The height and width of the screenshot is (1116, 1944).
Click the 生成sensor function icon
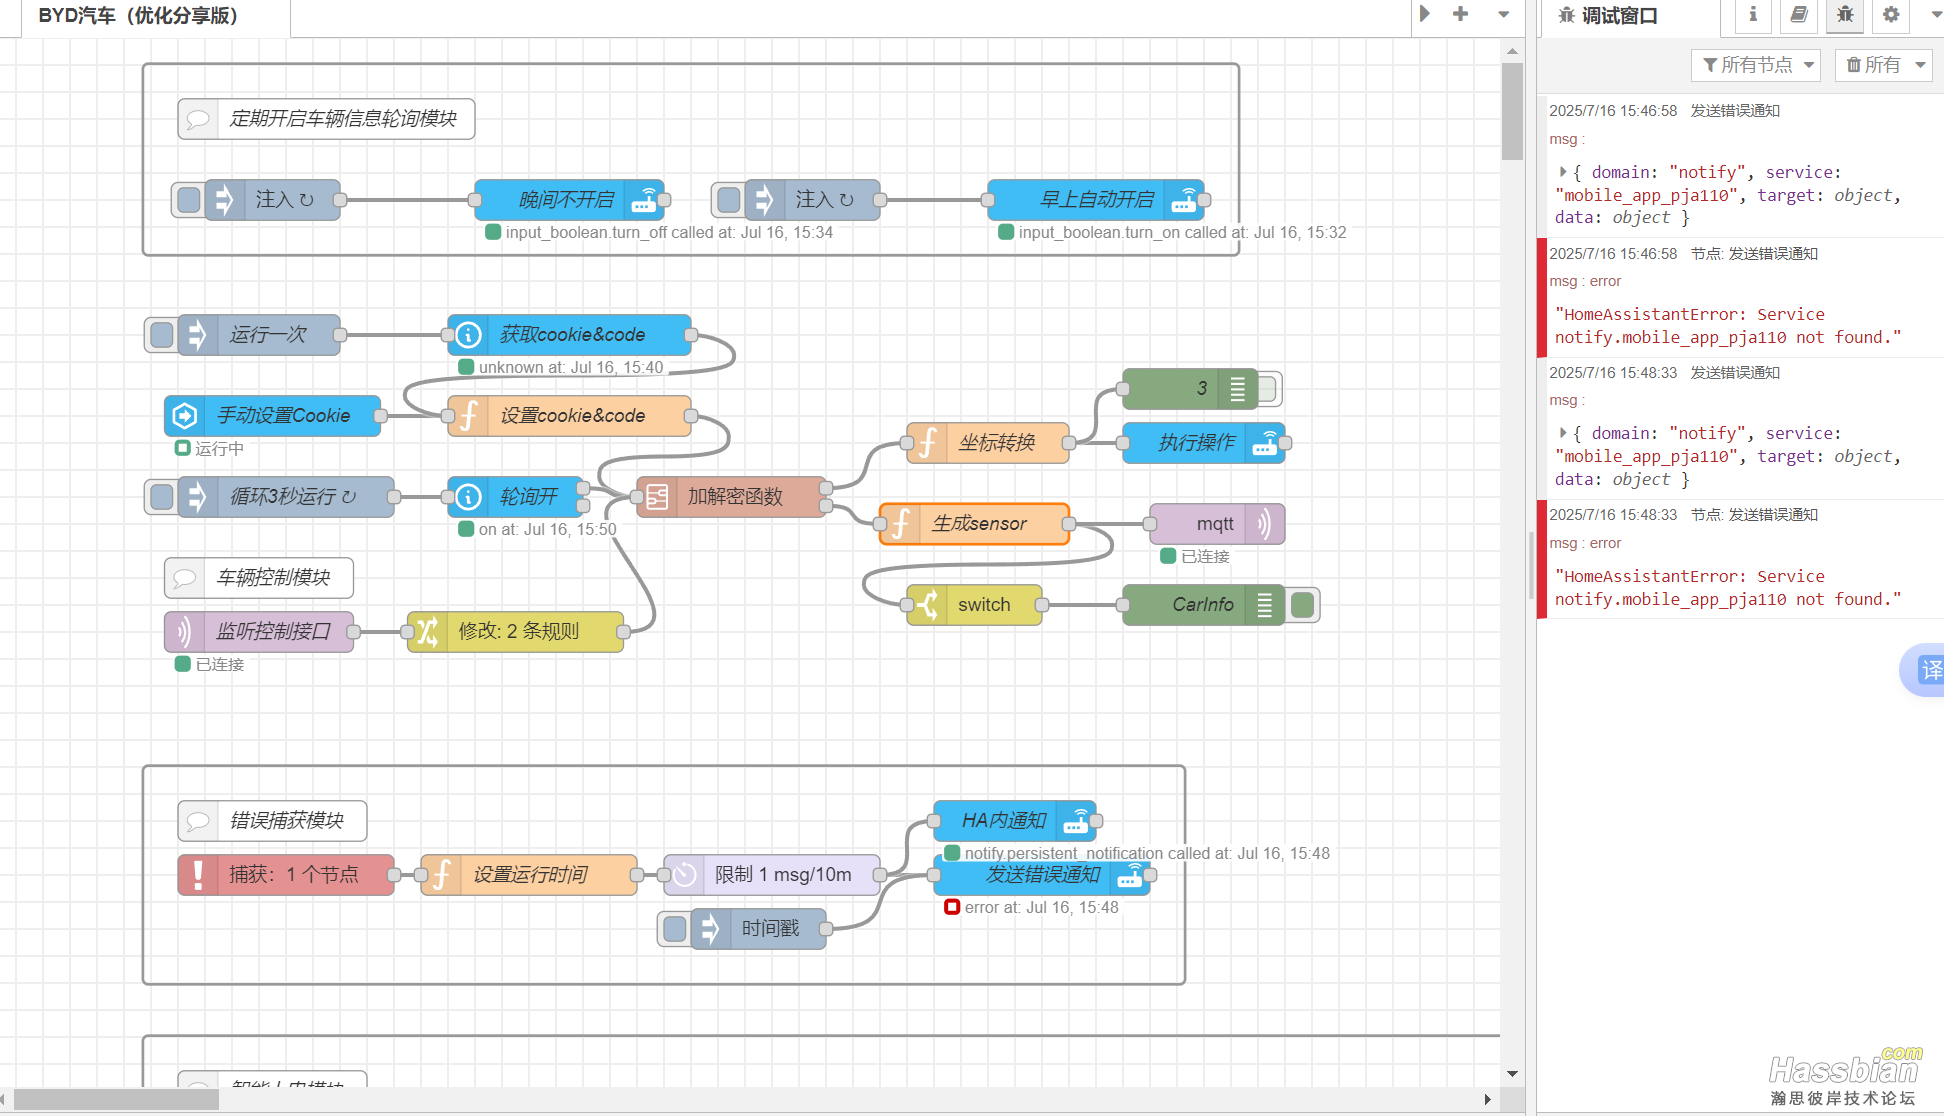(x=900, y=524)
